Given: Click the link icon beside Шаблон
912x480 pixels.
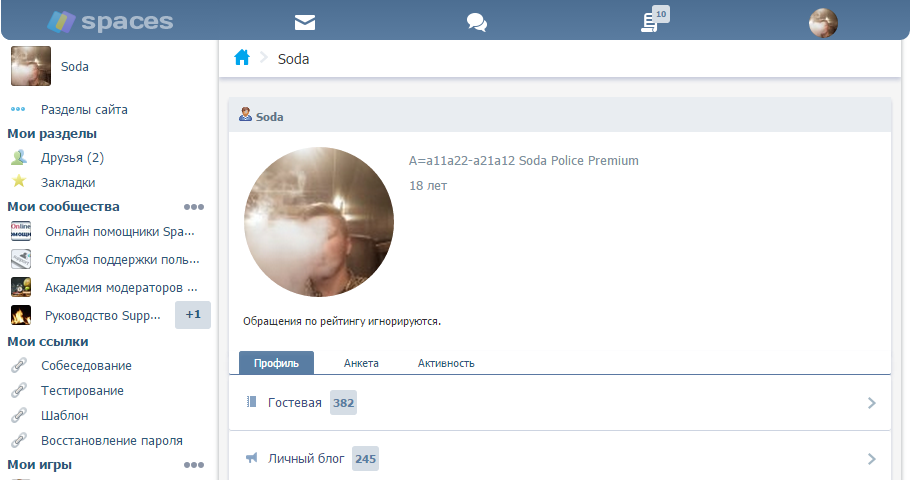Looking at the screenshot, I should 19,415.
